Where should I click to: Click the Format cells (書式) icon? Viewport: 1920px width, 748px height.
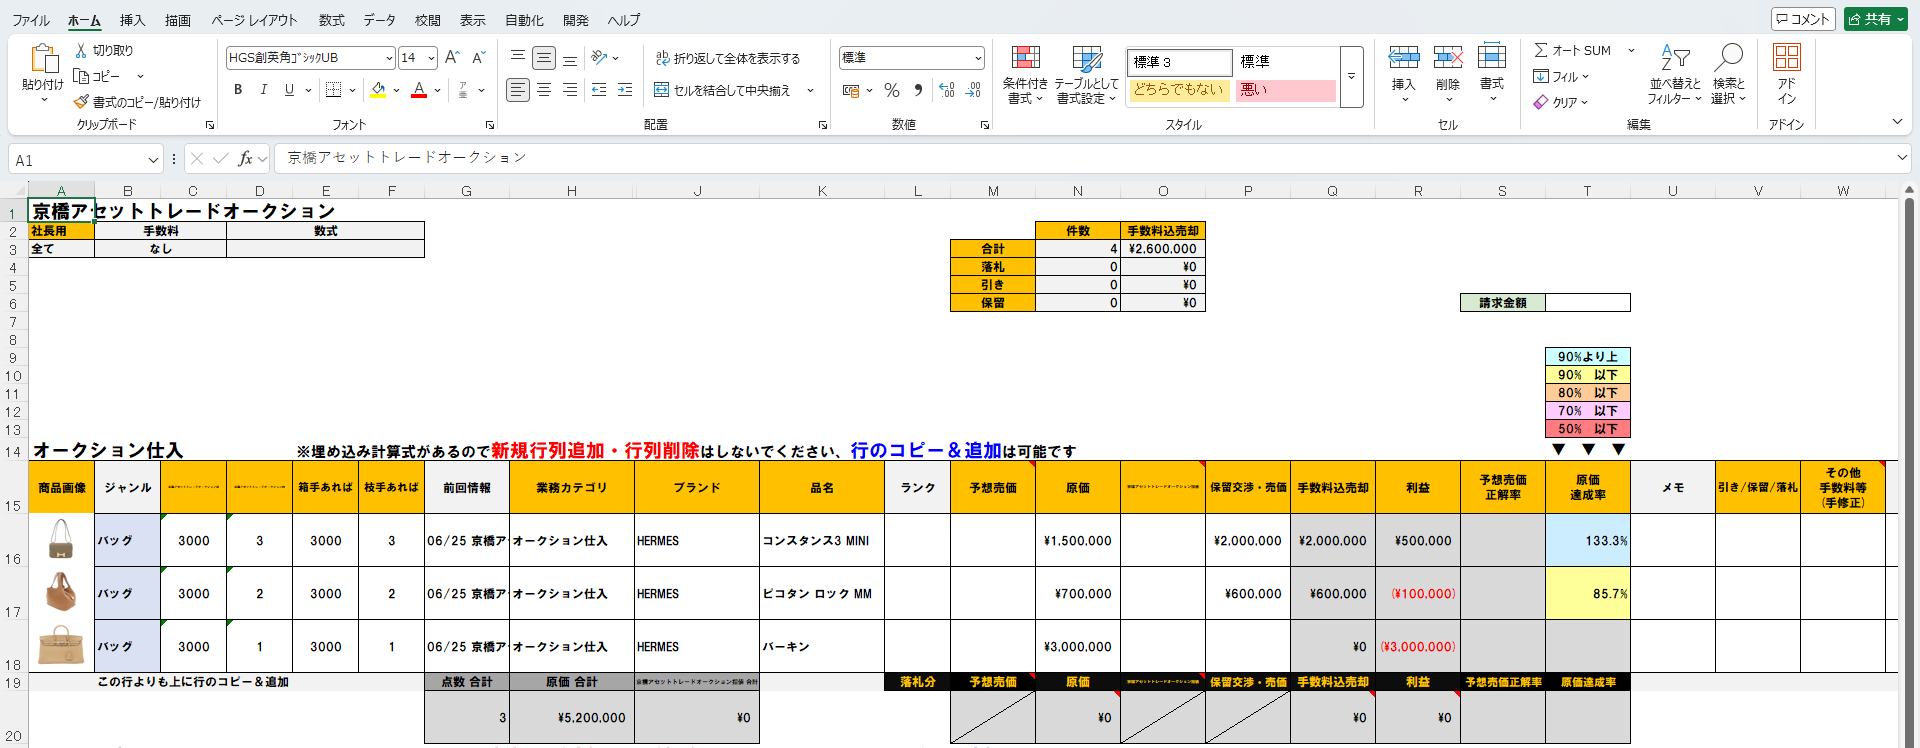click(1491, 58)
